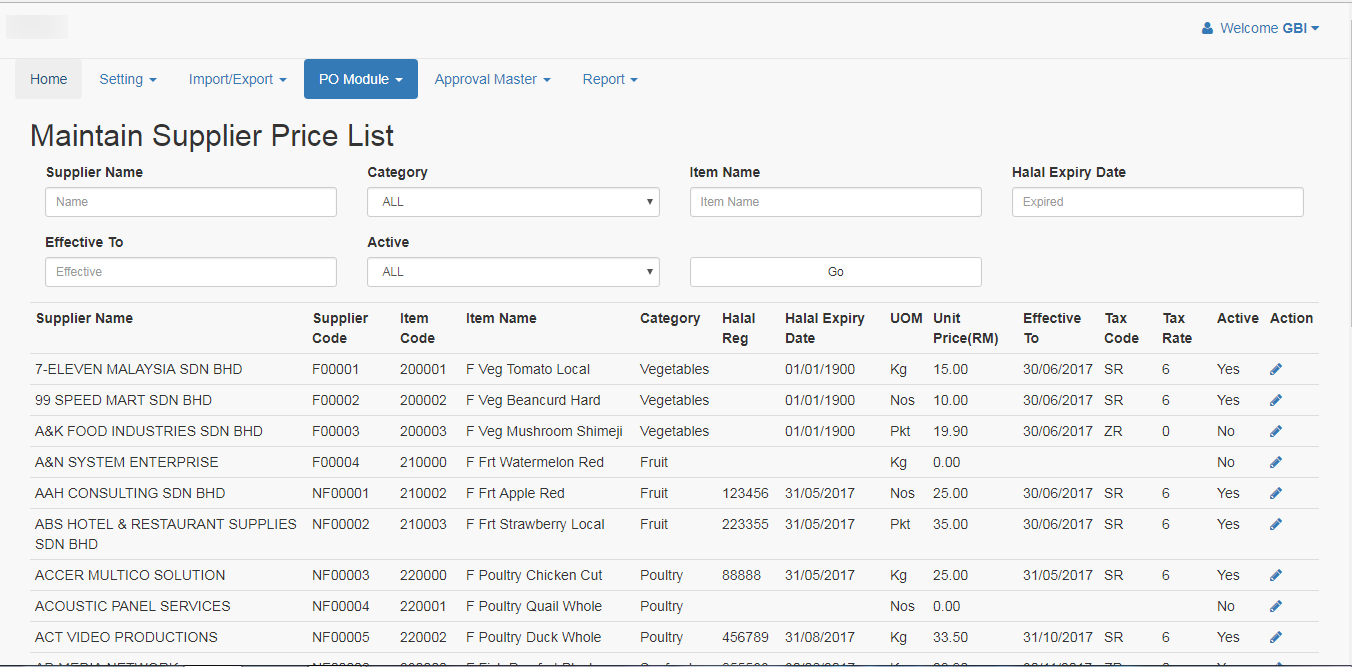Open the Active filter dropdown
The image size is (1352, 667).
(x=513, y=272)
